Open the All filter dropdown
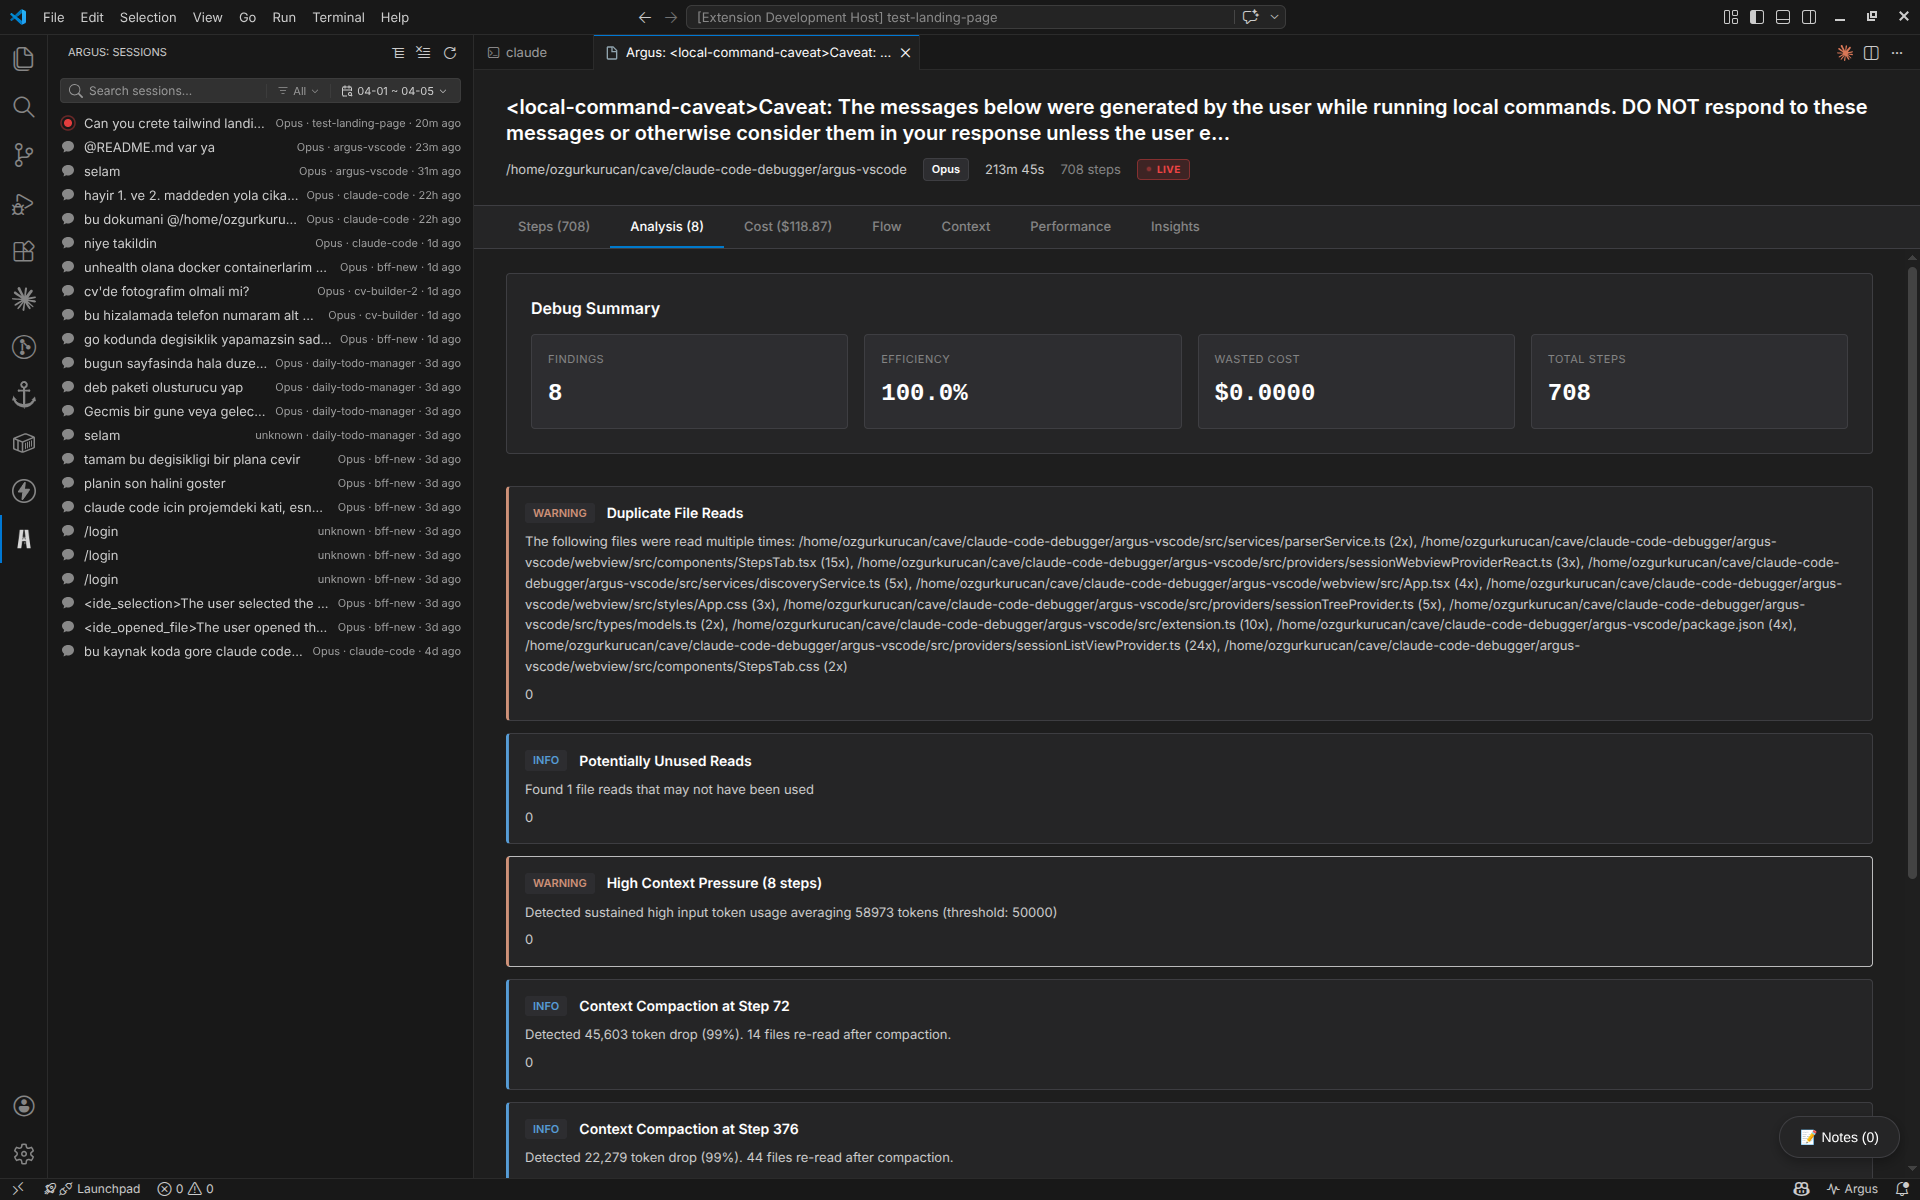 click(299, 91)
